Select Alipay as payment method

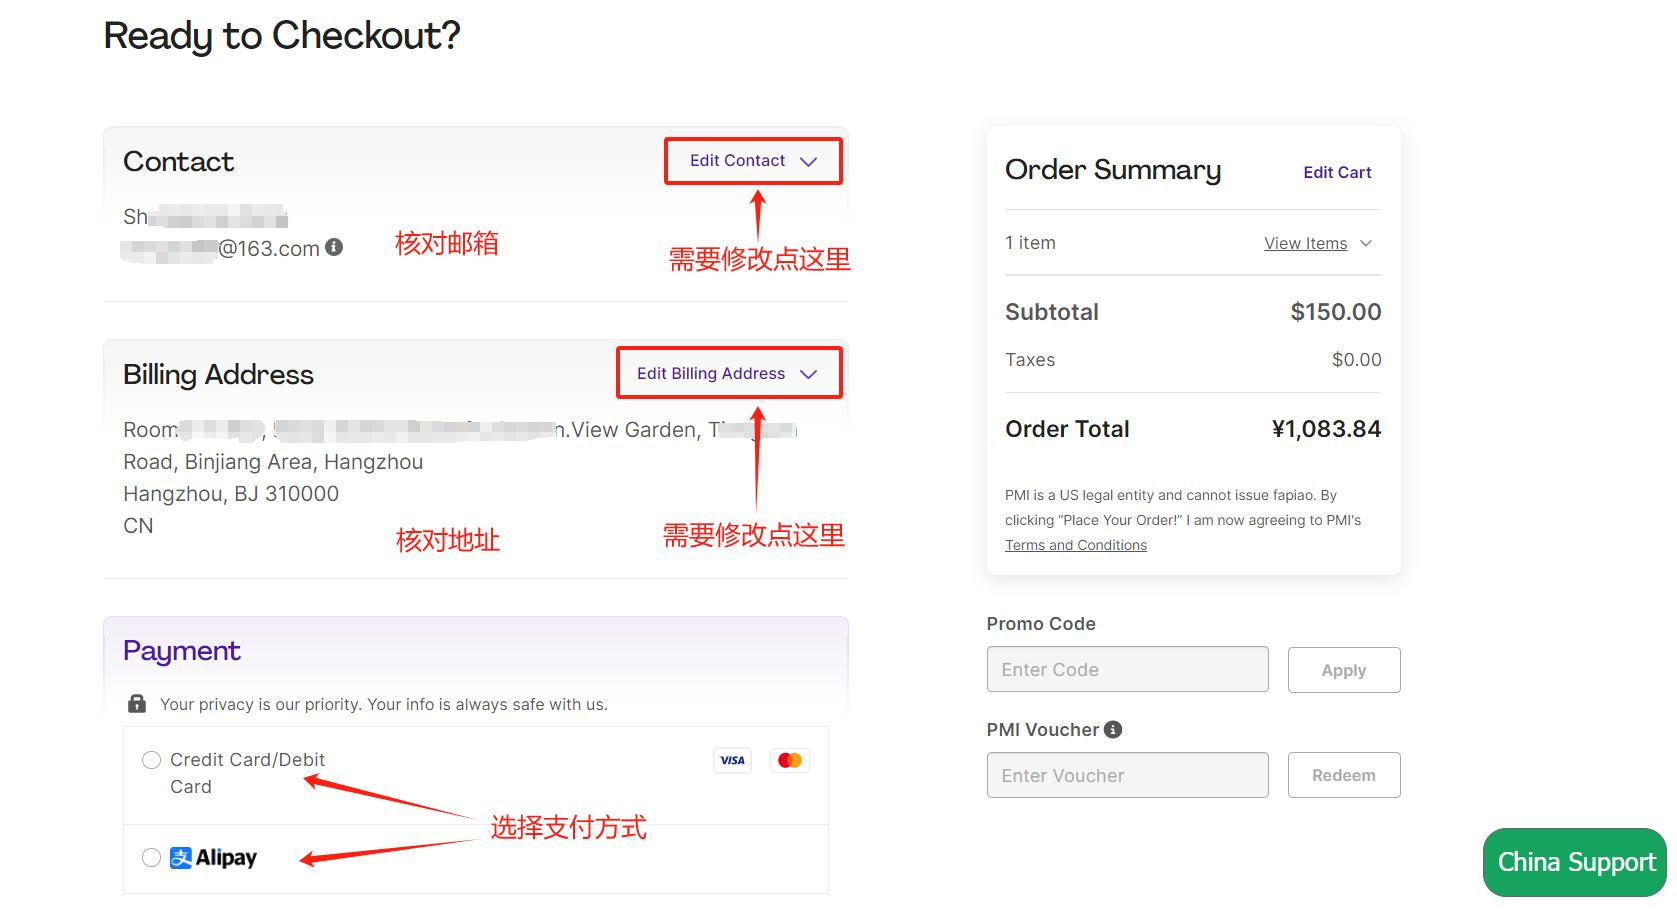click(x=151, y=858)
